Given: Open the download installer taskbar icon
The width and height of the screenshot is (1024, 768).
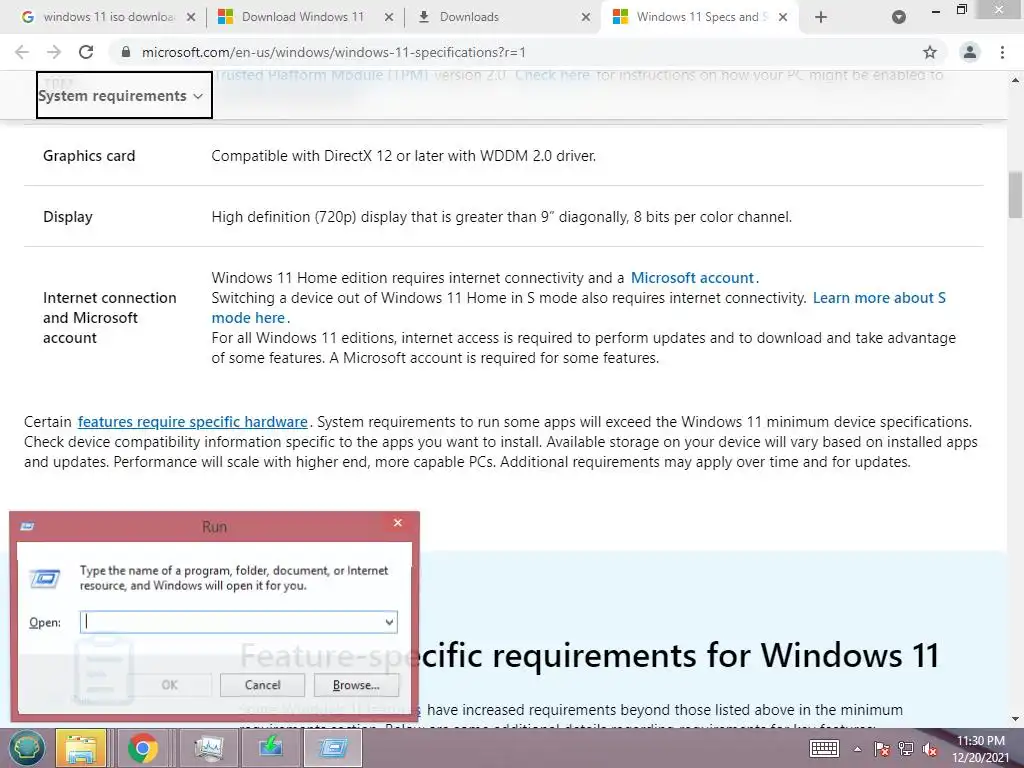Looking at the screenshot, I should click(270, 748).
